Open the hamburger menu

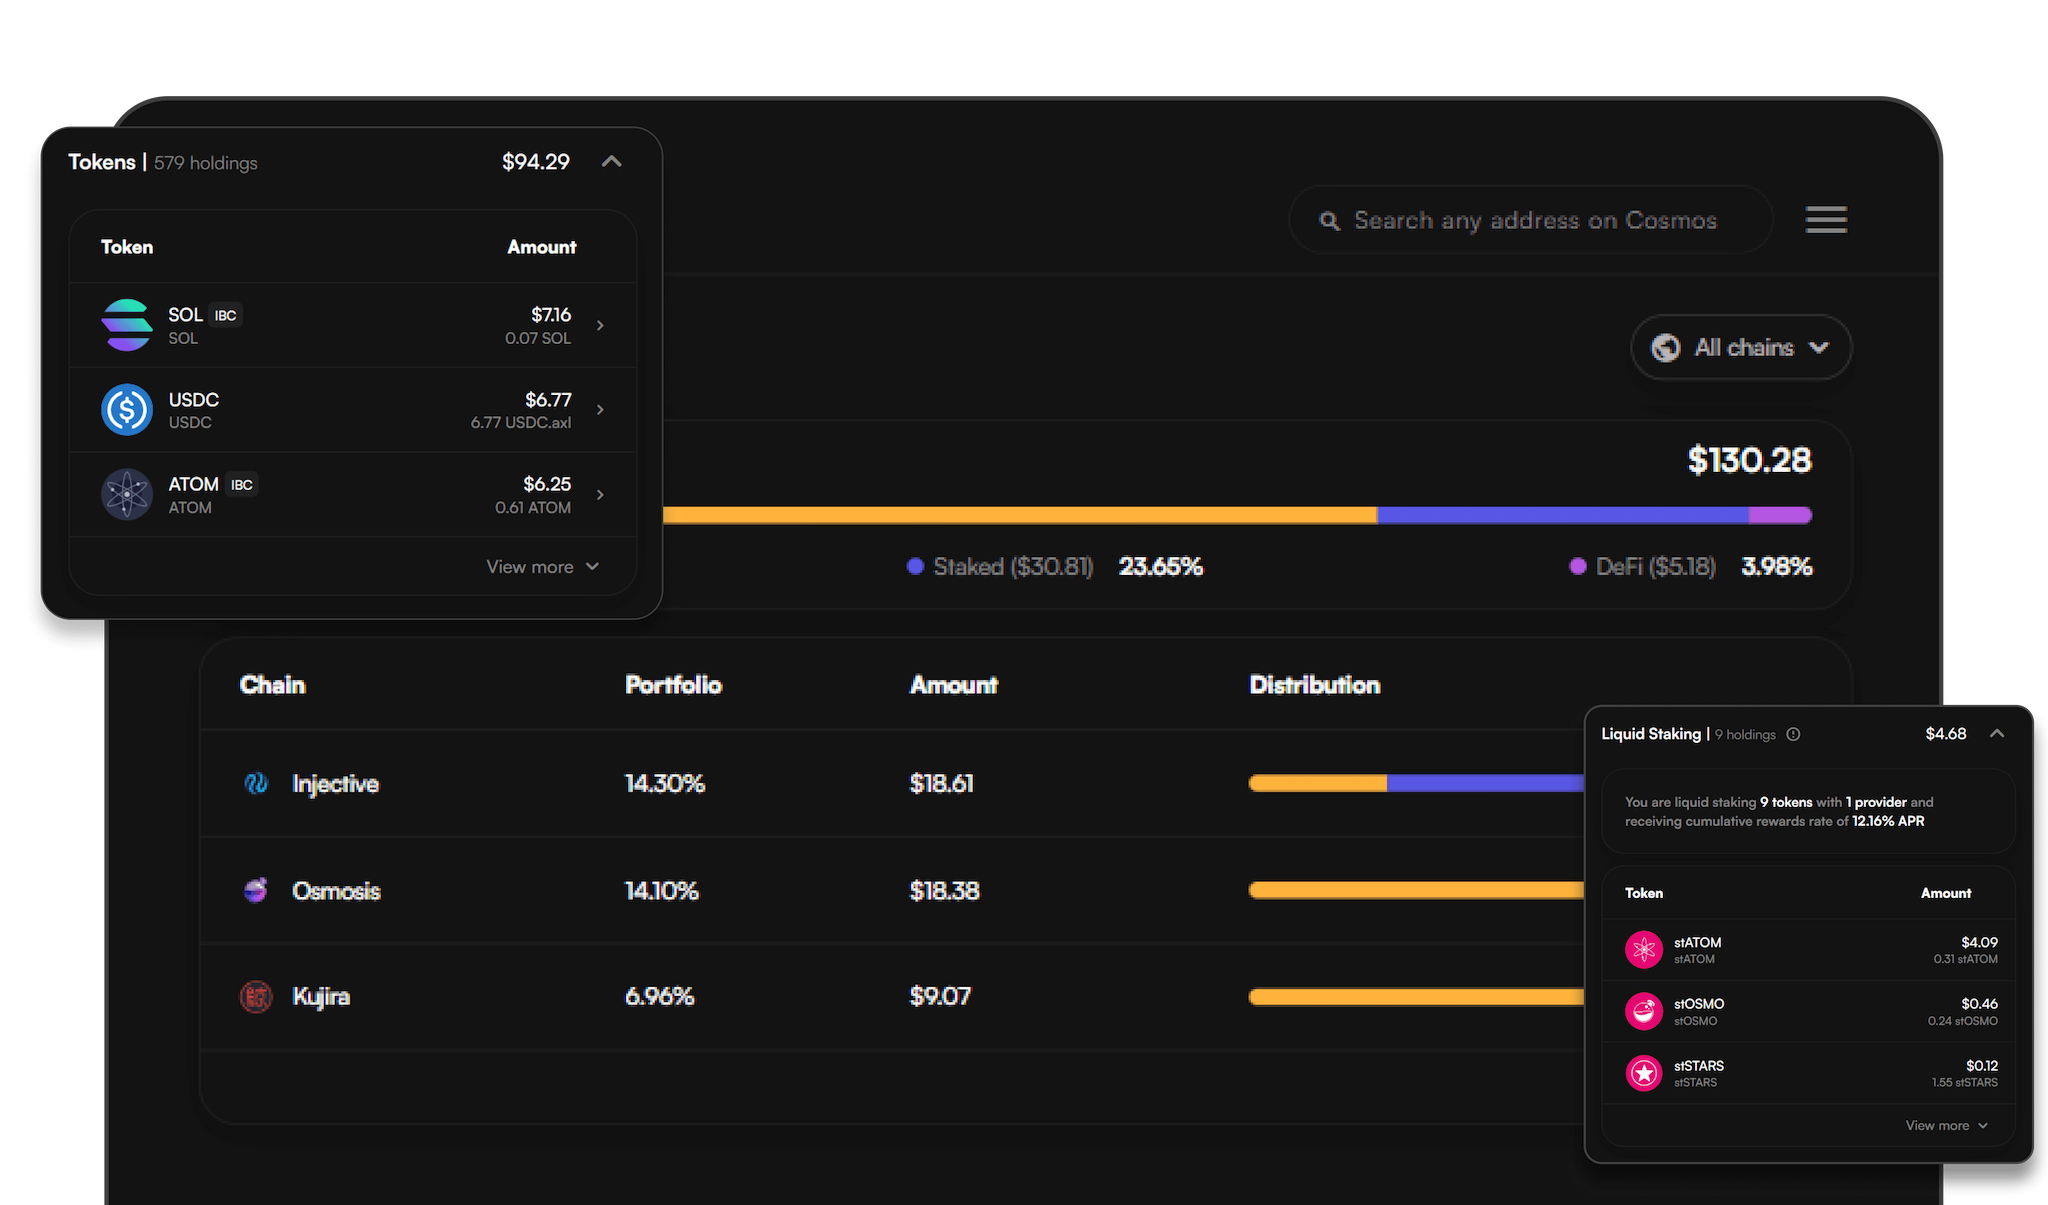(1826, 220)
